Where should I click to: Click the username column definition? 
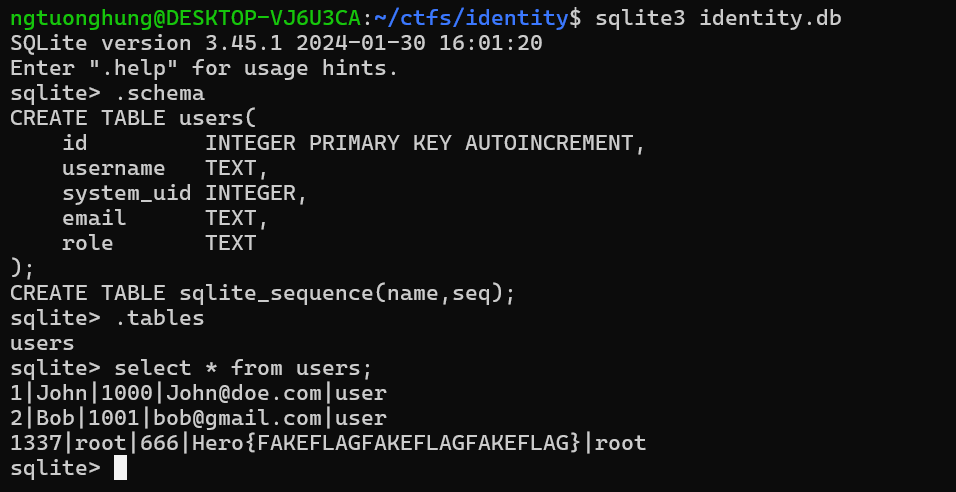[x=165, y=169]
